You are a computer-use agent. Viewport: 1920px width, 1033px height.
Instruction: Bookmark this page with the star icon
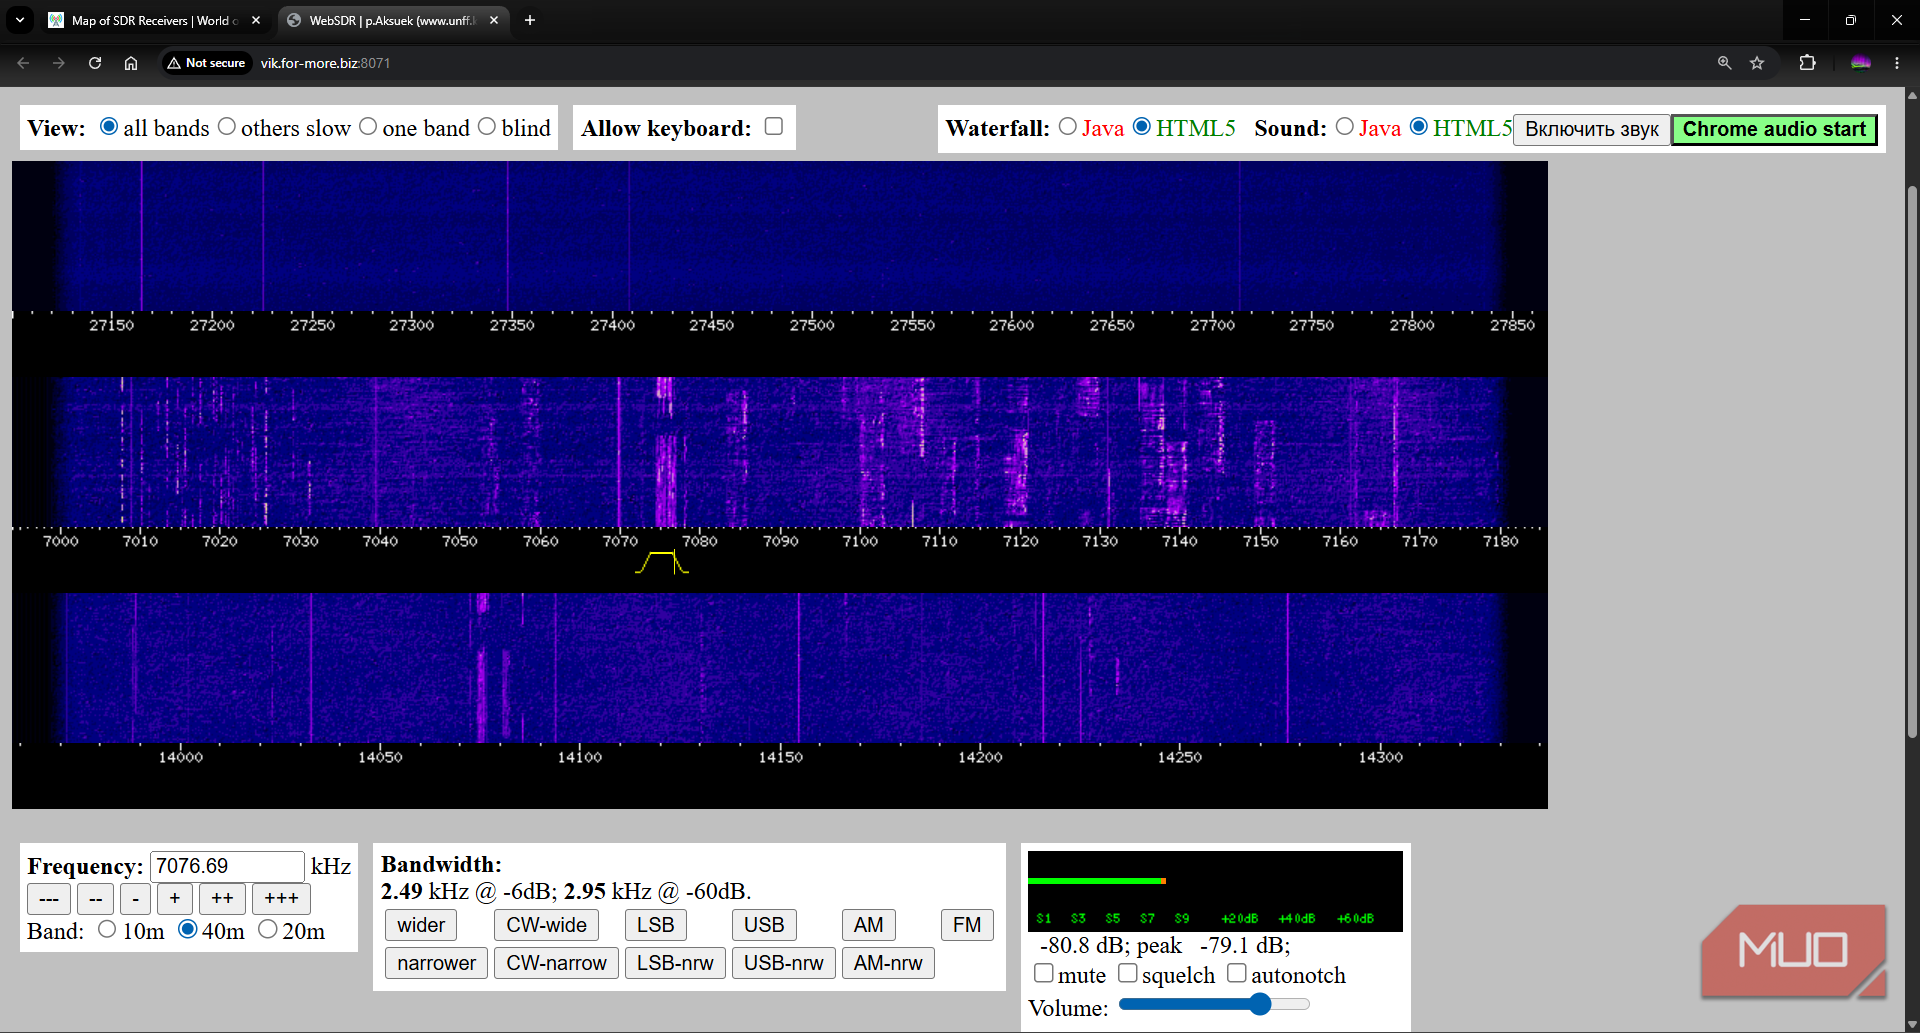(1757, 63)
